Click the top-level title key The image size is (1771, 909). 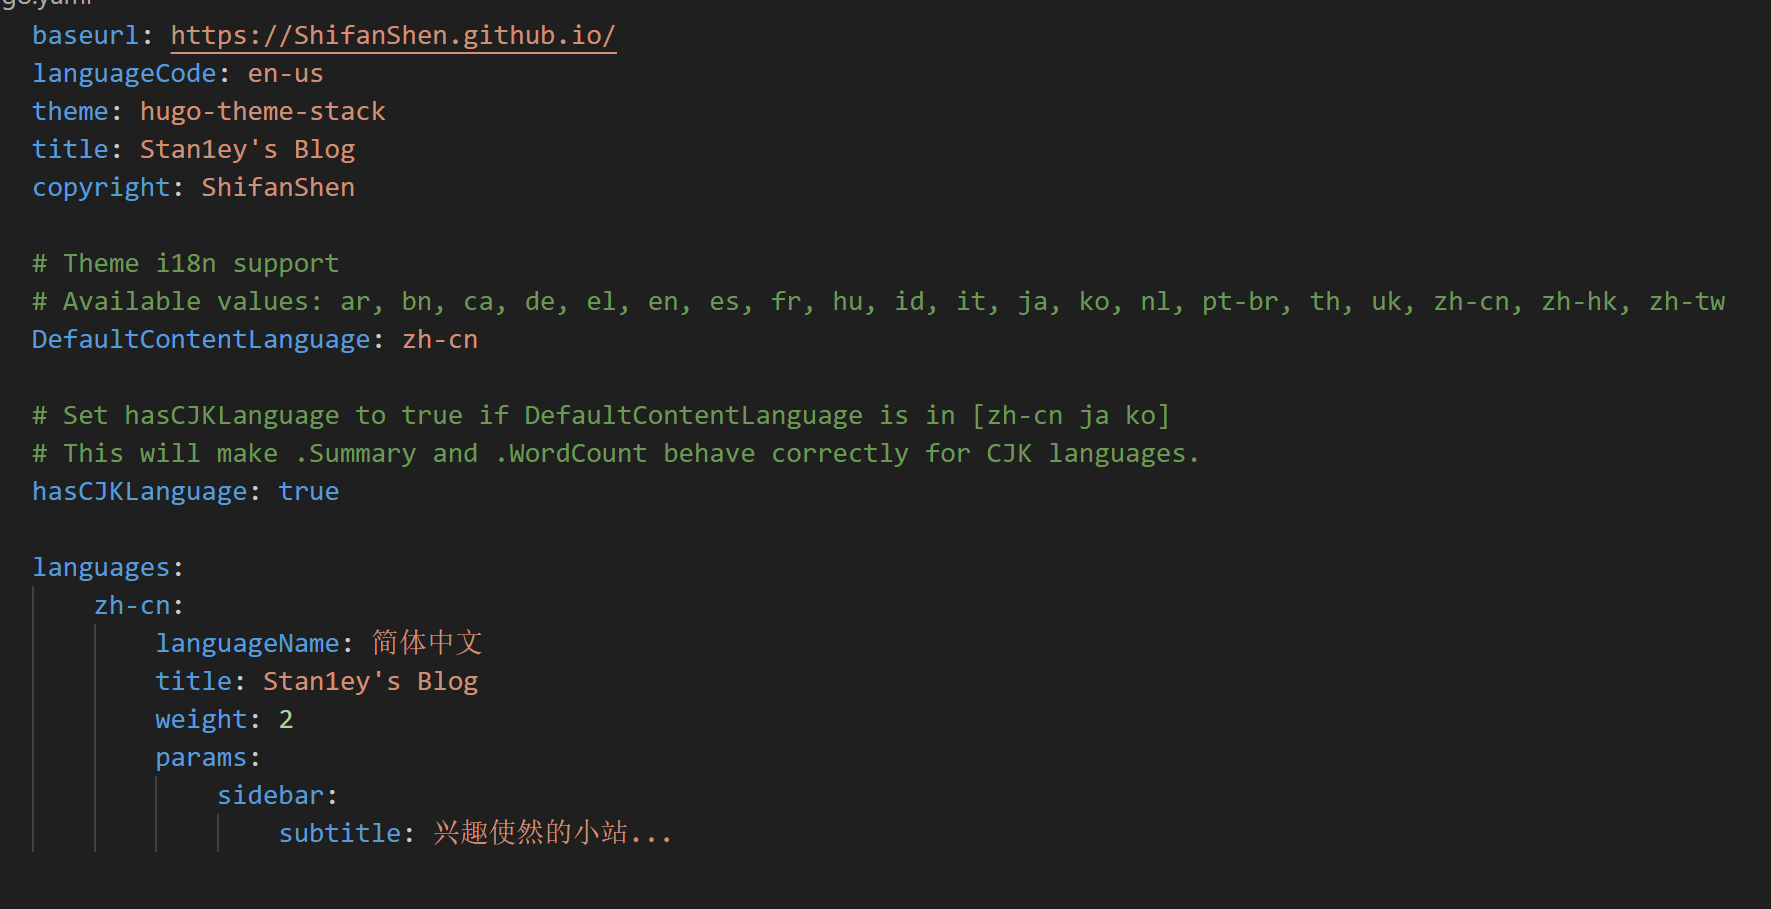(x=70, y=150)
